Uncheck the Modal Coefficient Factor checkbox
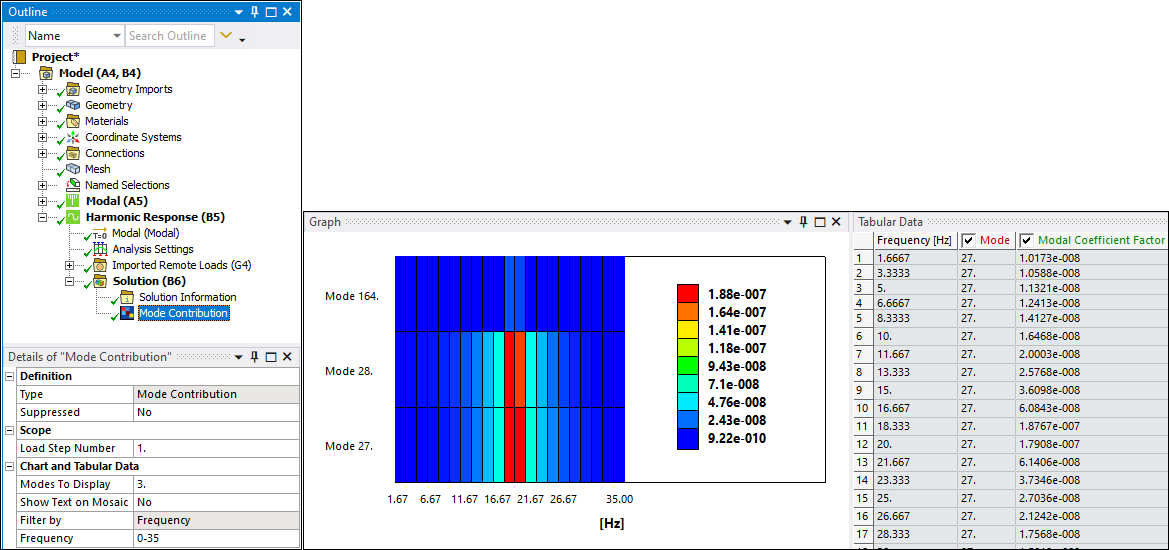Screen dimensions: 1169x550 coord(1027,240)
